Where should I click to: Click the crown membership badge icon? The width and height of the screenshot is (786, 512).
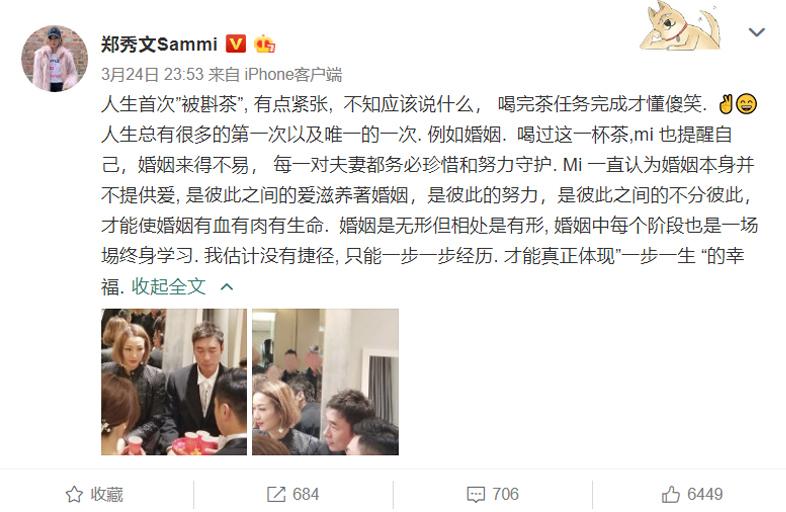(265, 44)
